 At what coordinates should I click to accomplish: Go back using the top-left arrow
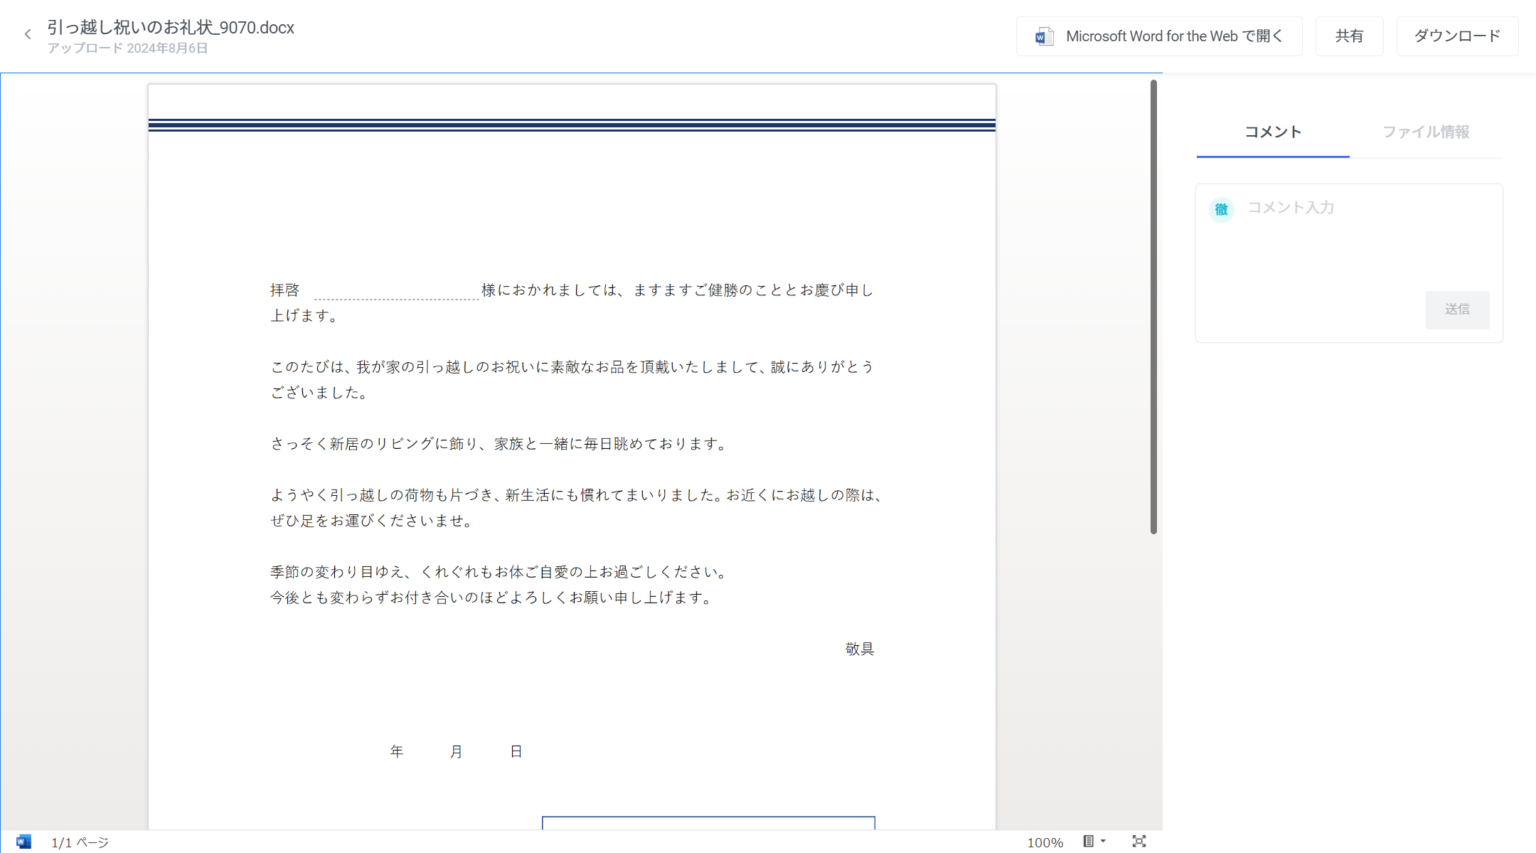pos(27,35)
